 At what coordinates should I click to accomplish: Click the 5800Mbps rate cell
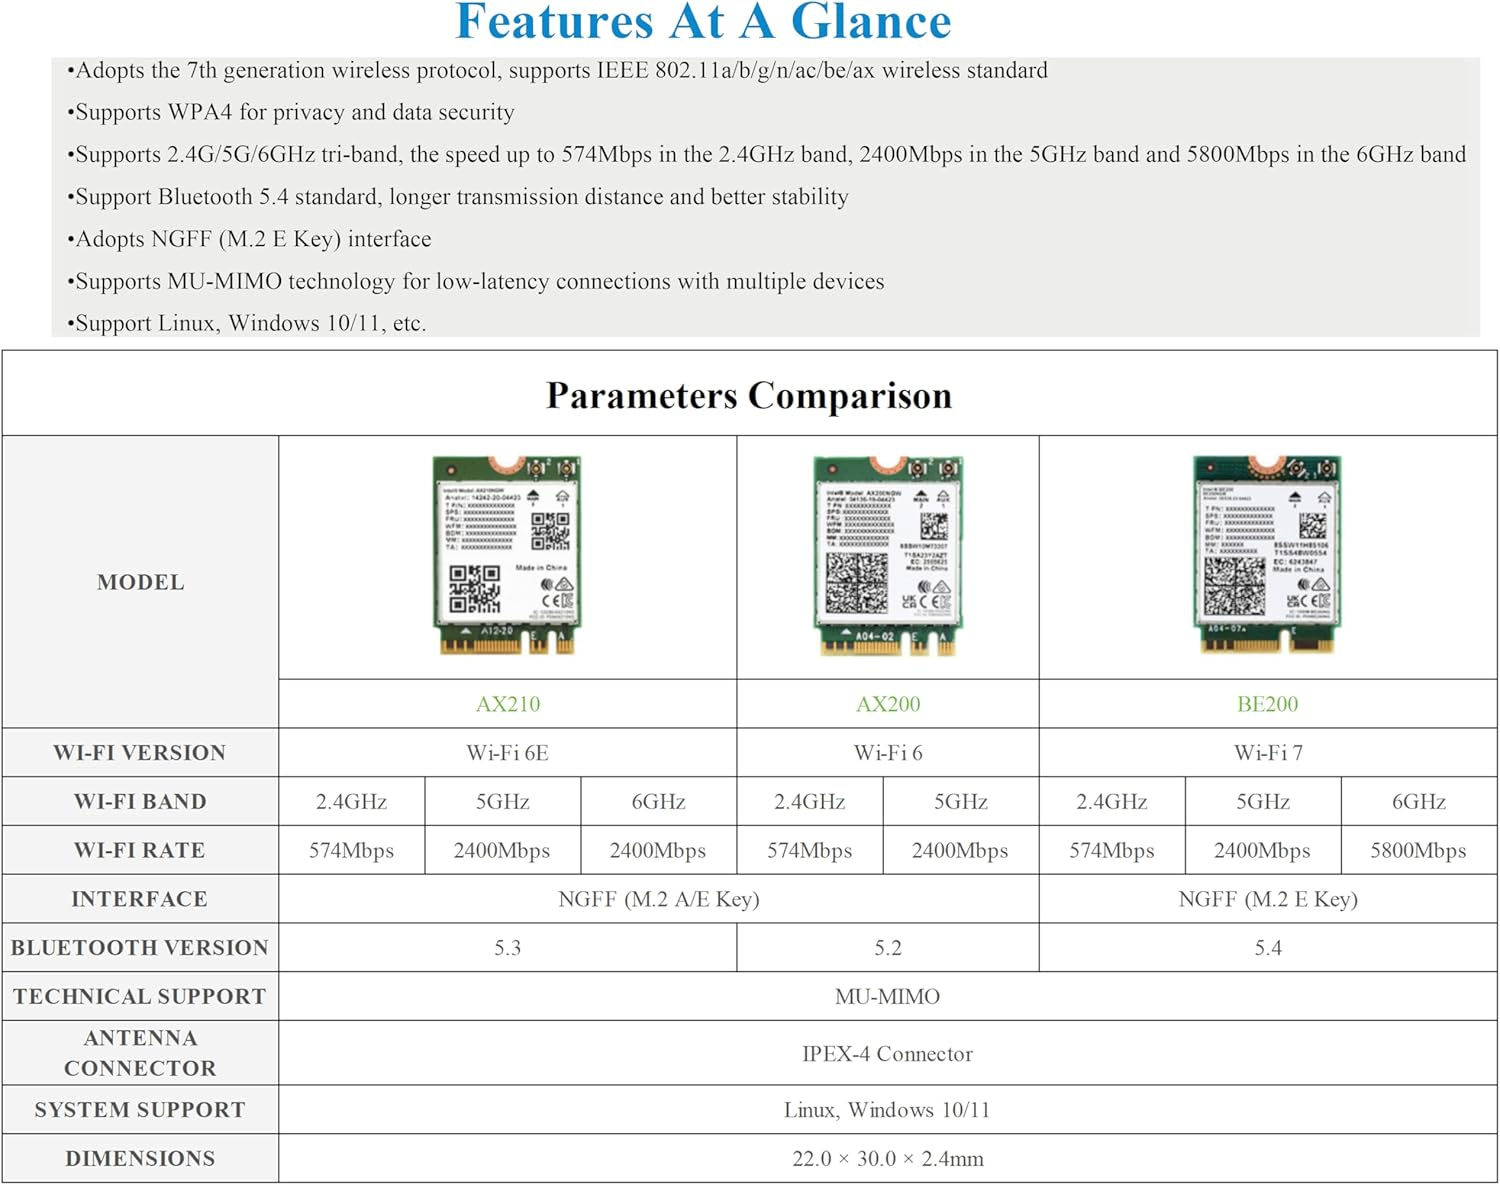pyautogui.click(x=1418, y=851)
